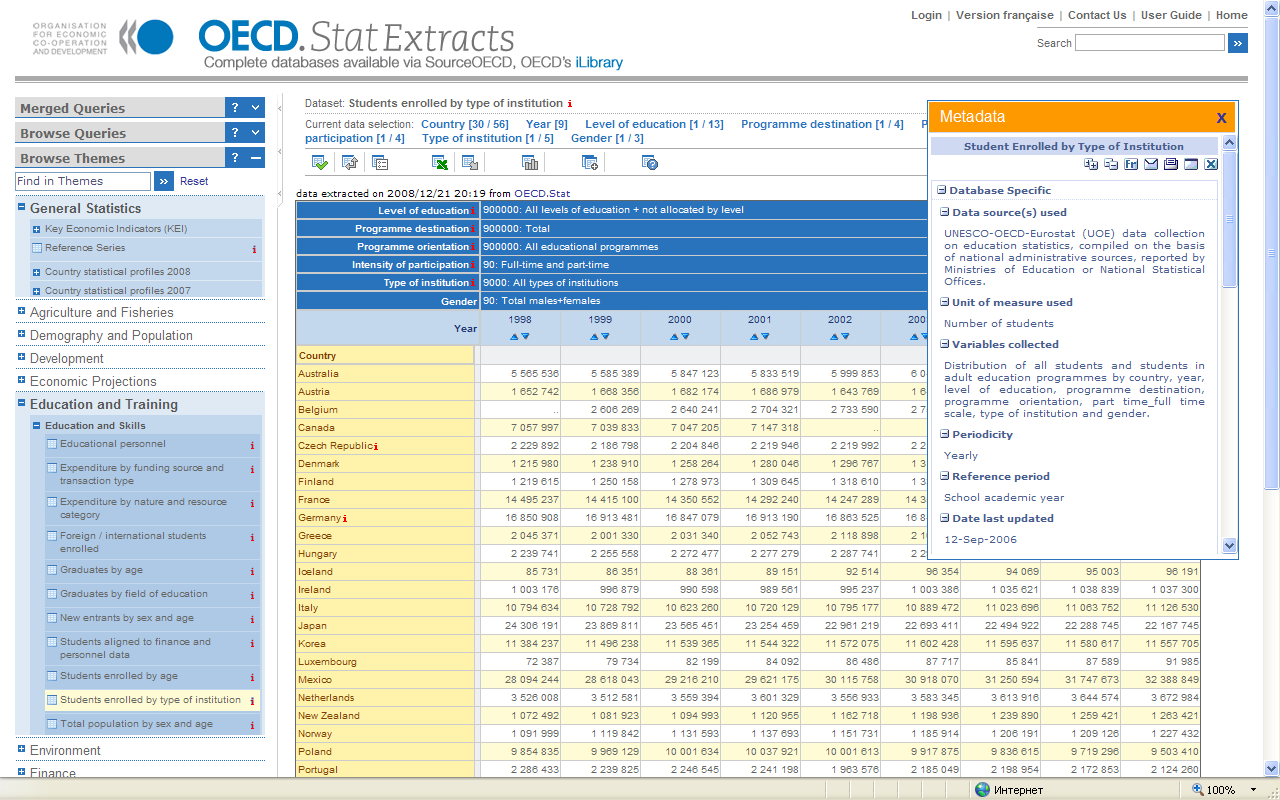
Task: Click info icon next to Czech Republic
Action: tap(376, 446)
